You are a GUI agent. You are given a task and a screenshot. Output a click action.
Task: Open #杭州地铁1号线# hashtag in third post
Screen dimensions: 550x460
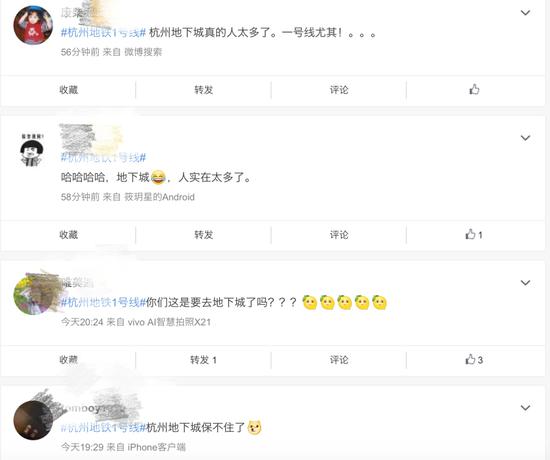pos(103,302)
